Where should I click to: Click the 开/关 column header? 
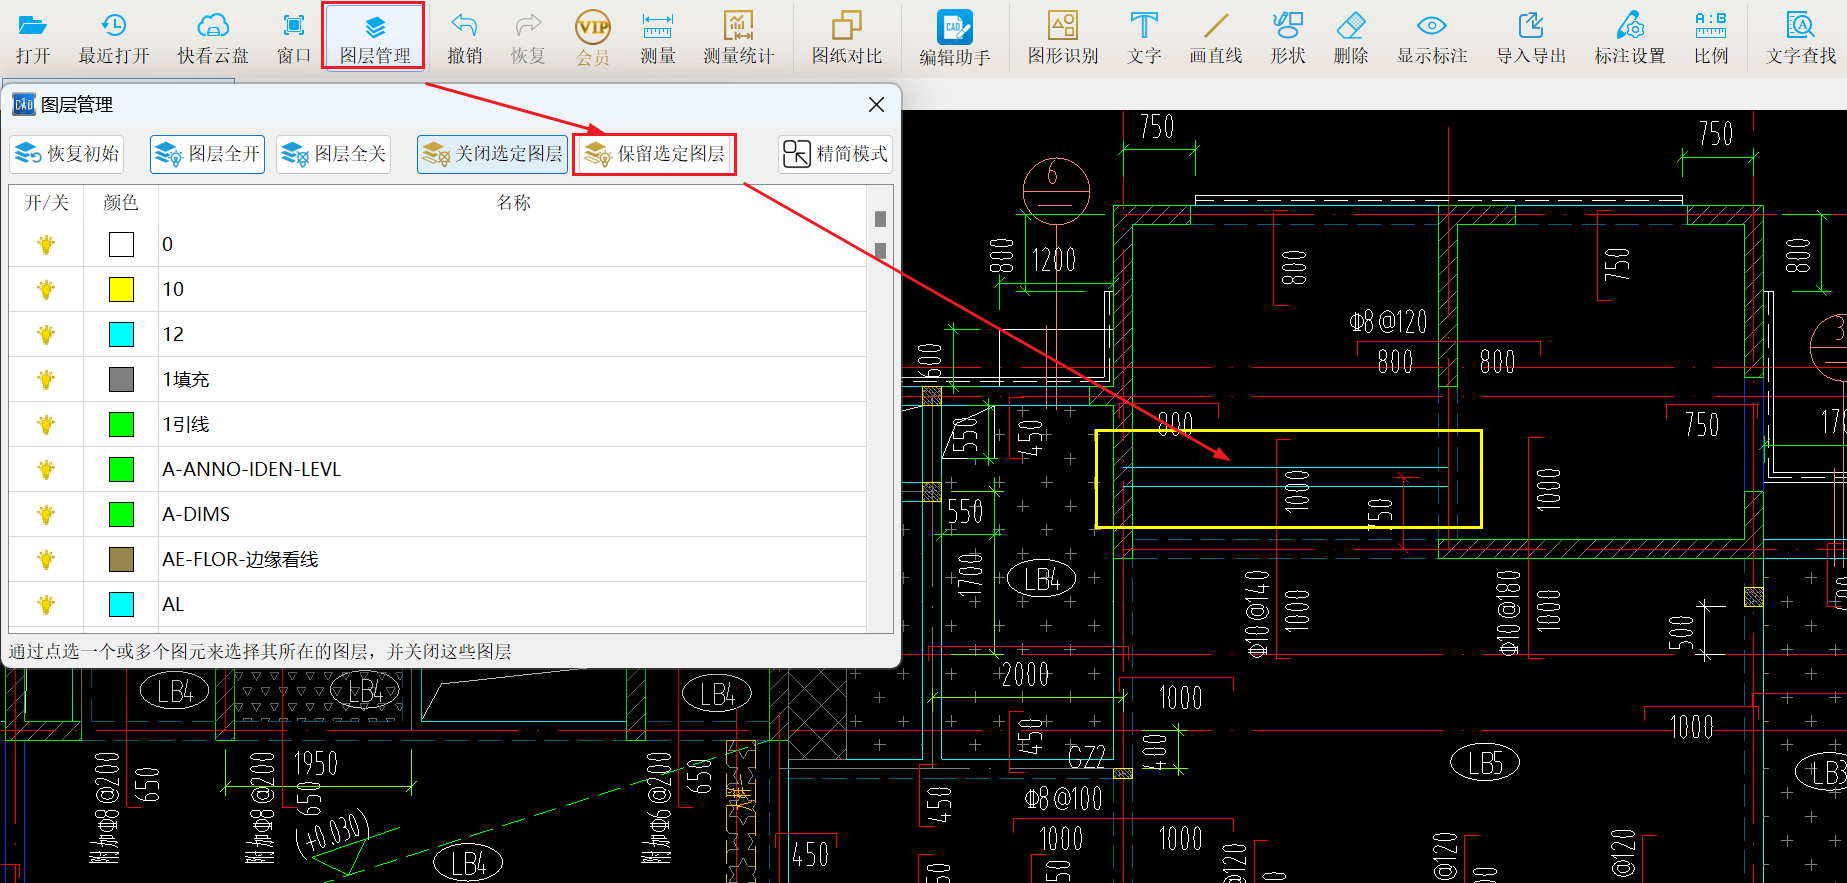pyautogui.click(x=46, y=203)
